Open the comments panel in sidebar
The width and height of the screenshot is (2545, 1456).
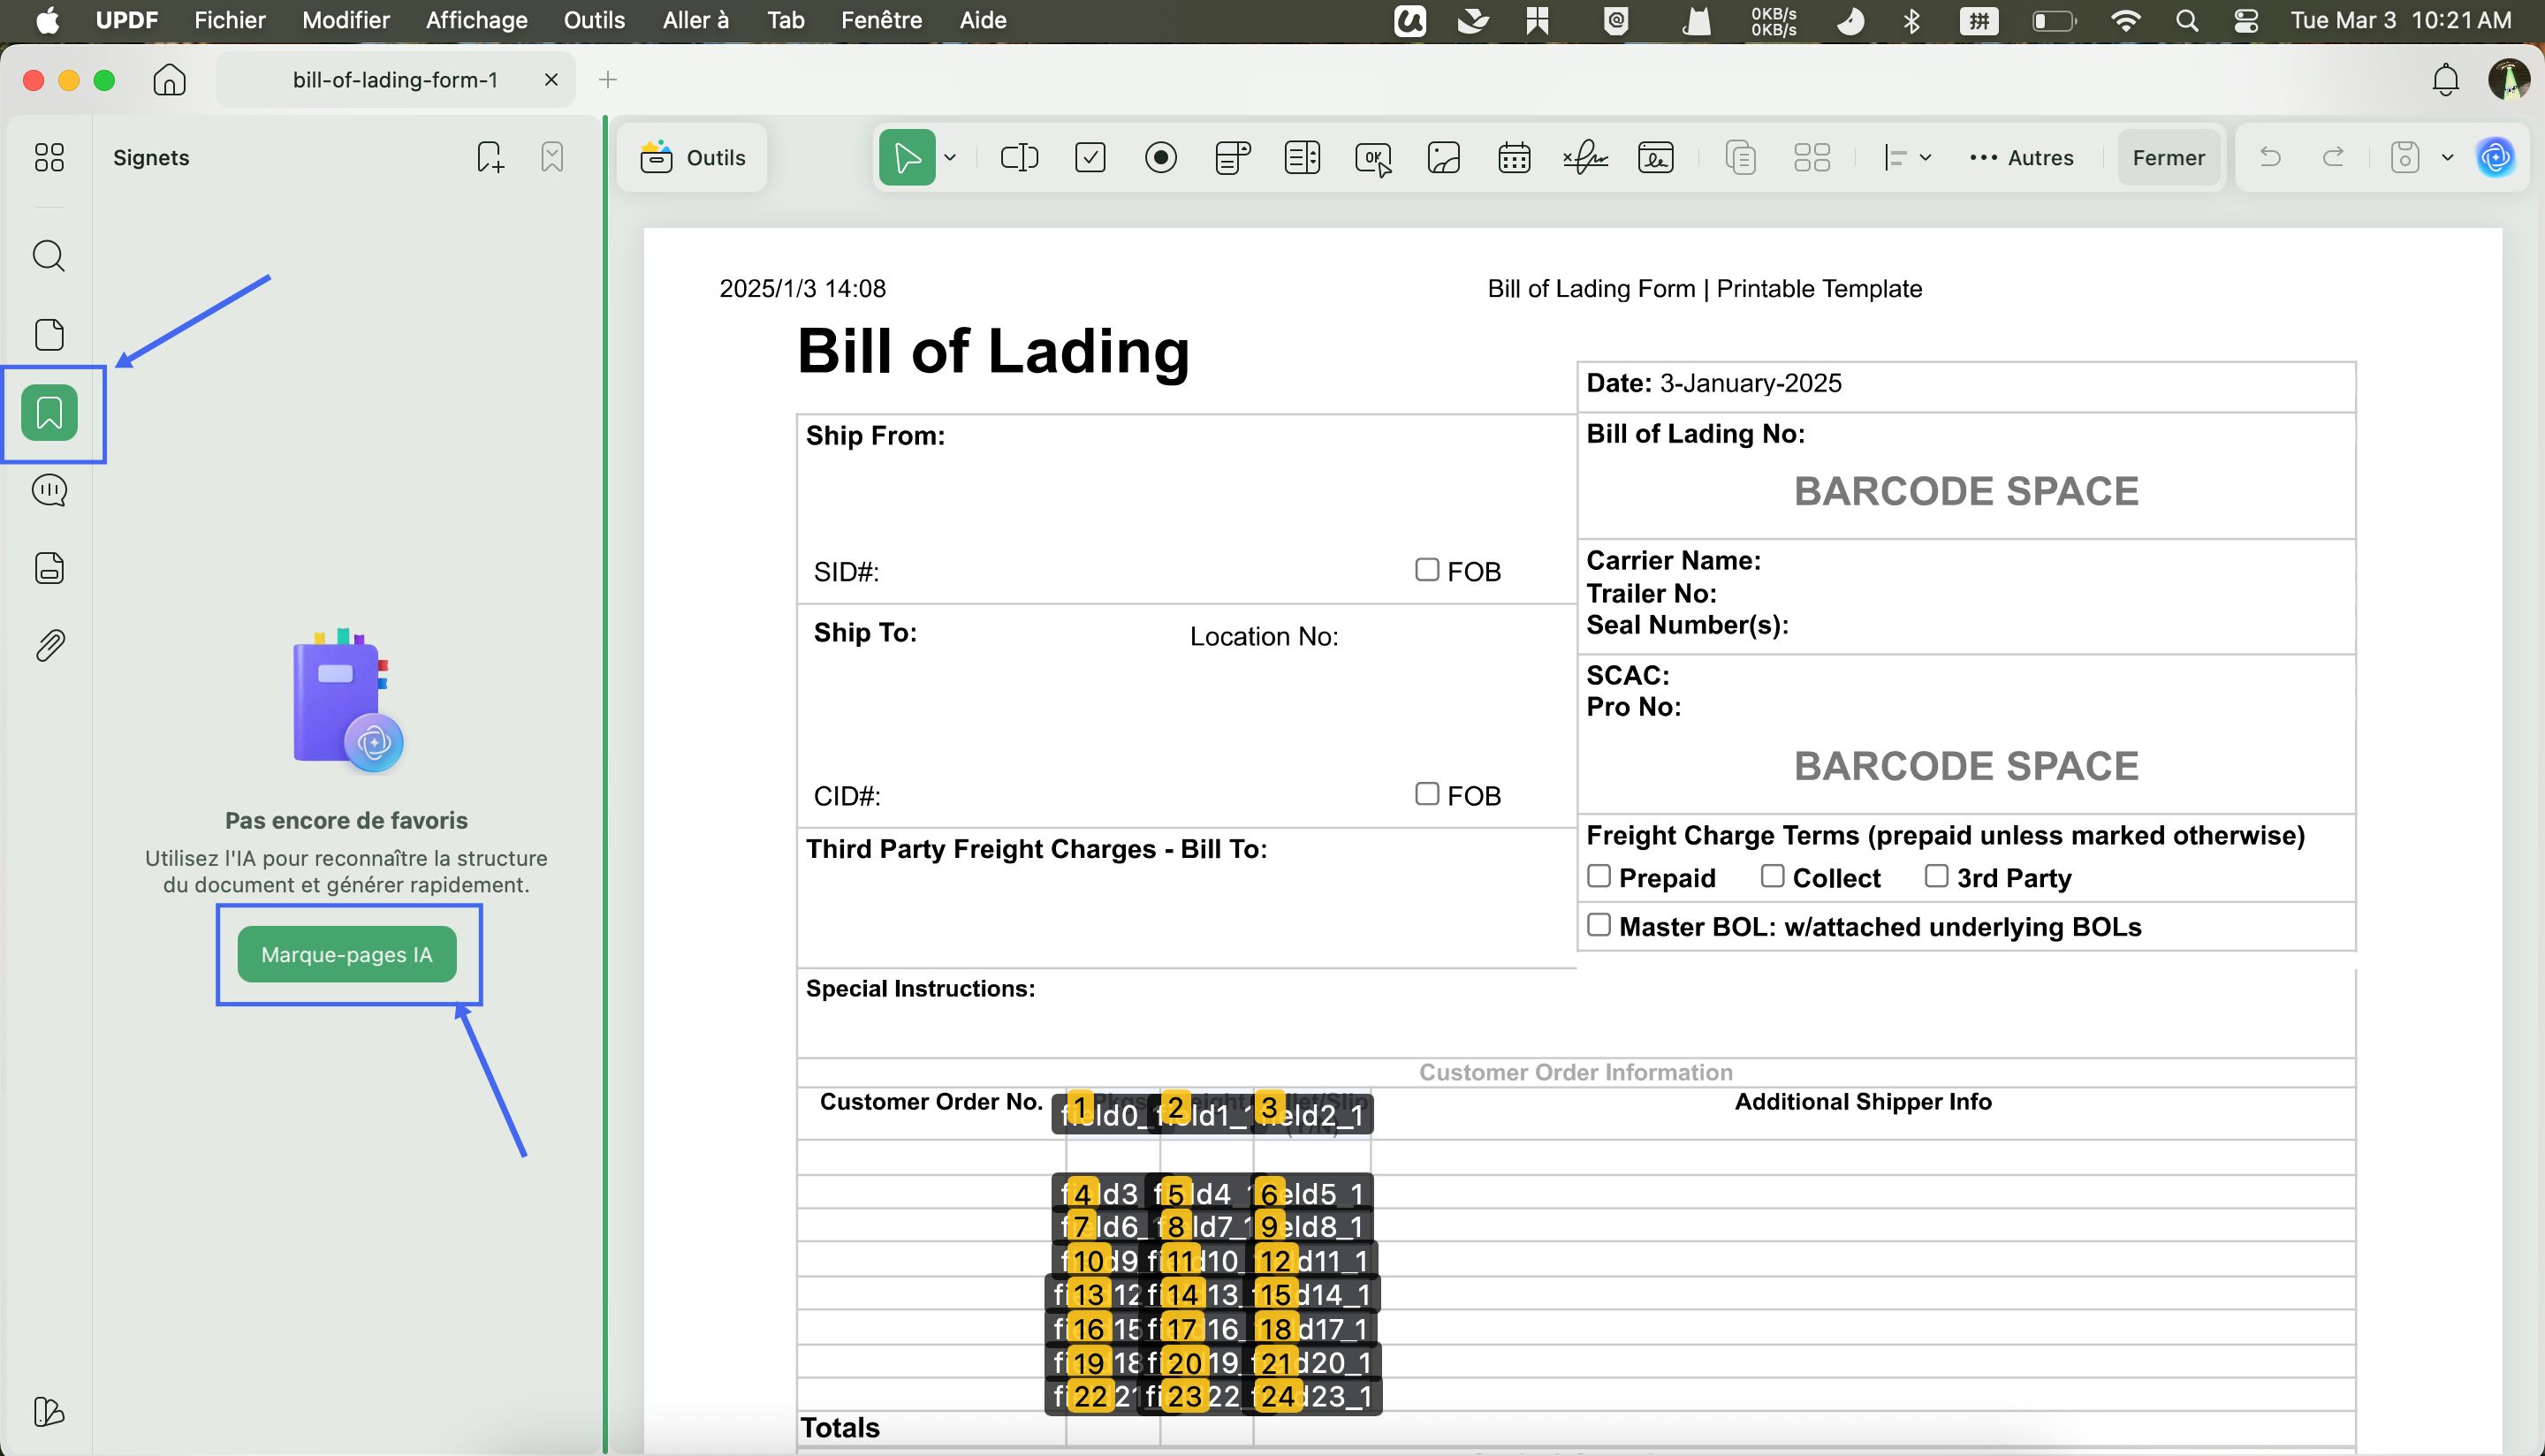49,490
